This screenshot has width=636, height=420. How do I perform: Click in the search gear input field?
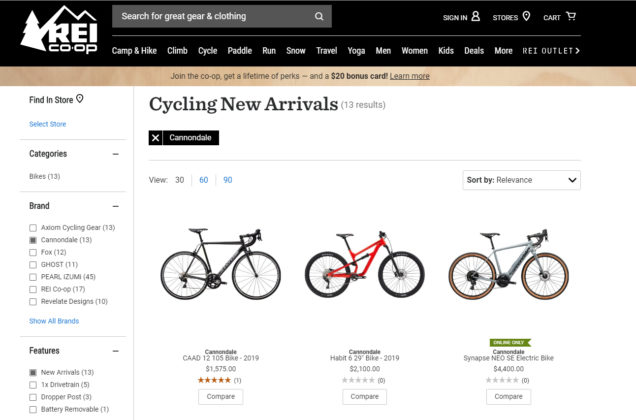pos(210,17)
